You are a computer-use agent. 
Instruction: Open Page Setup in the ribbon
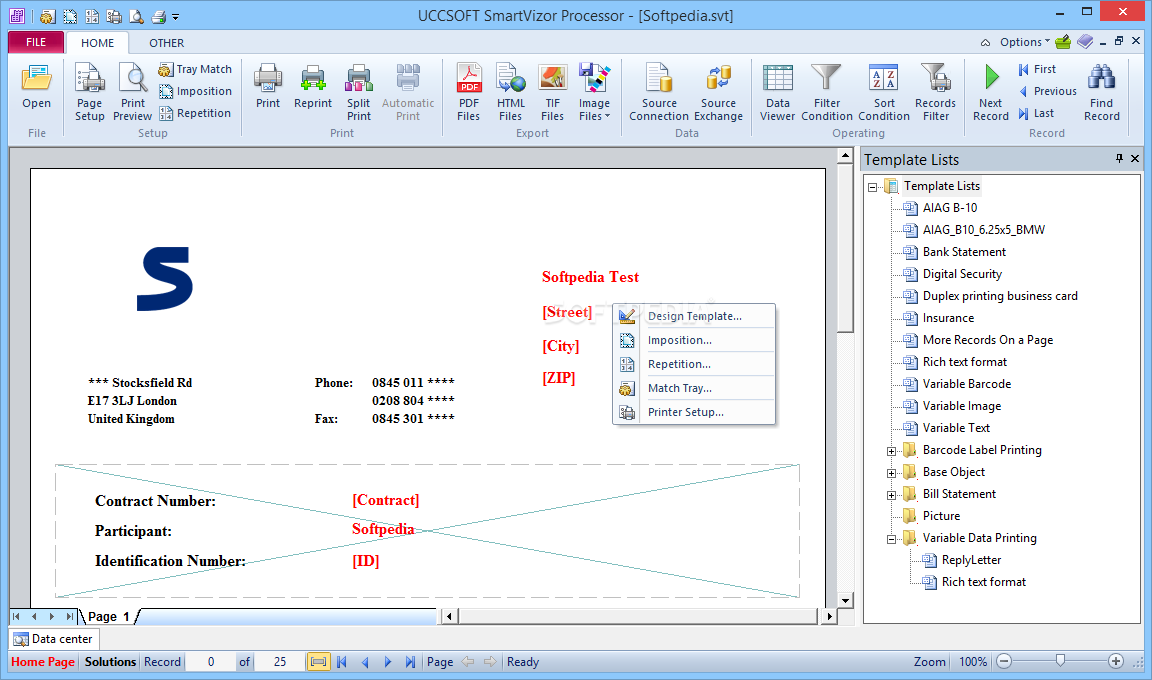pos(90,93)
